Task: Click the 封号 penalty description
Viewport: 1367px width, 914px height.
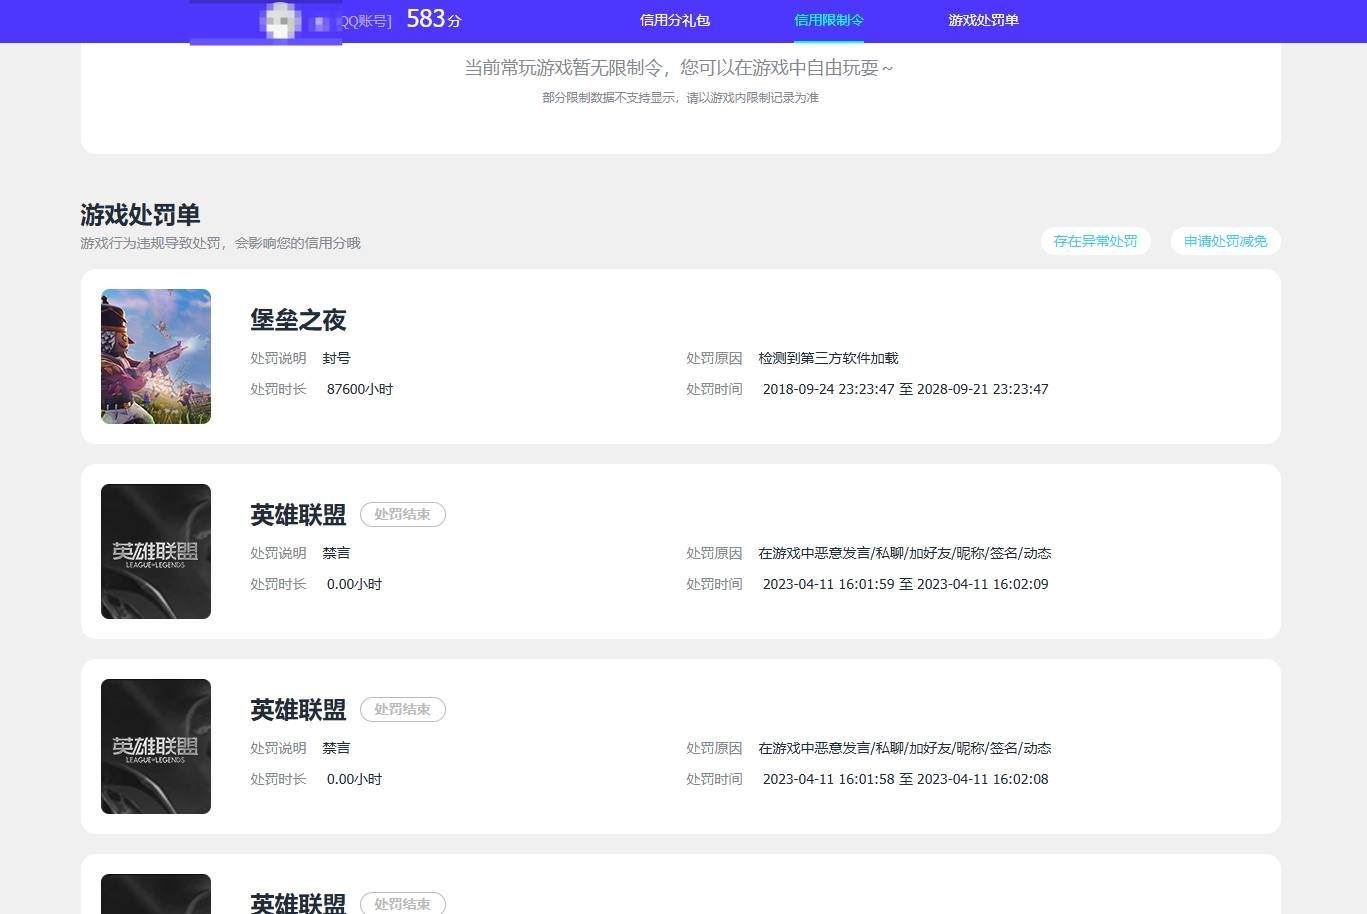Action: click(x=336, y=358)
